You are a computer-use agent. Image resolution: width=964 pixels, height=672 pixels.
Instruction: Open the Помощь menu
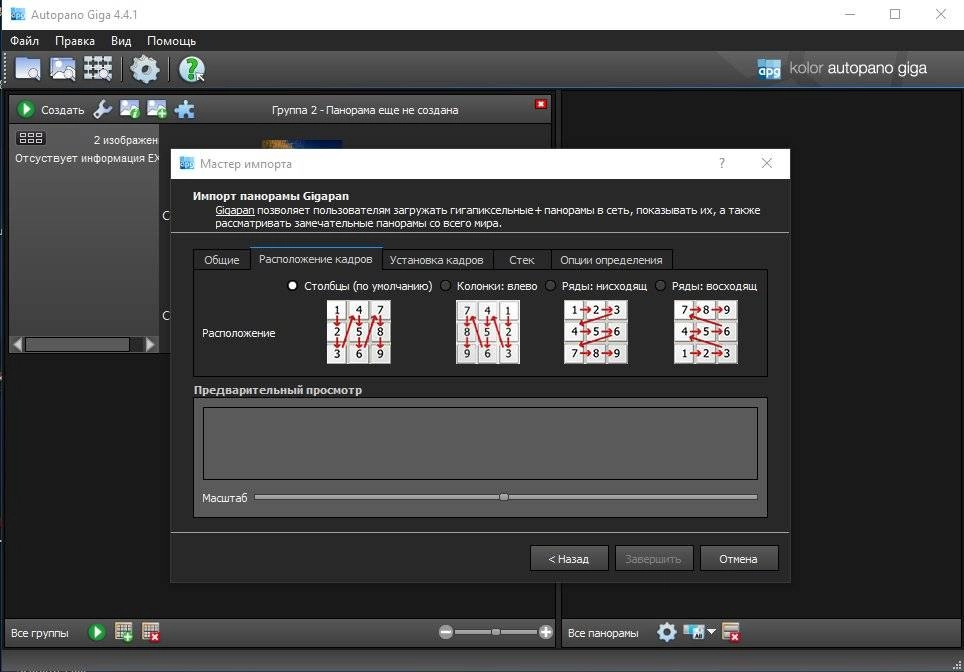[172, 41]
